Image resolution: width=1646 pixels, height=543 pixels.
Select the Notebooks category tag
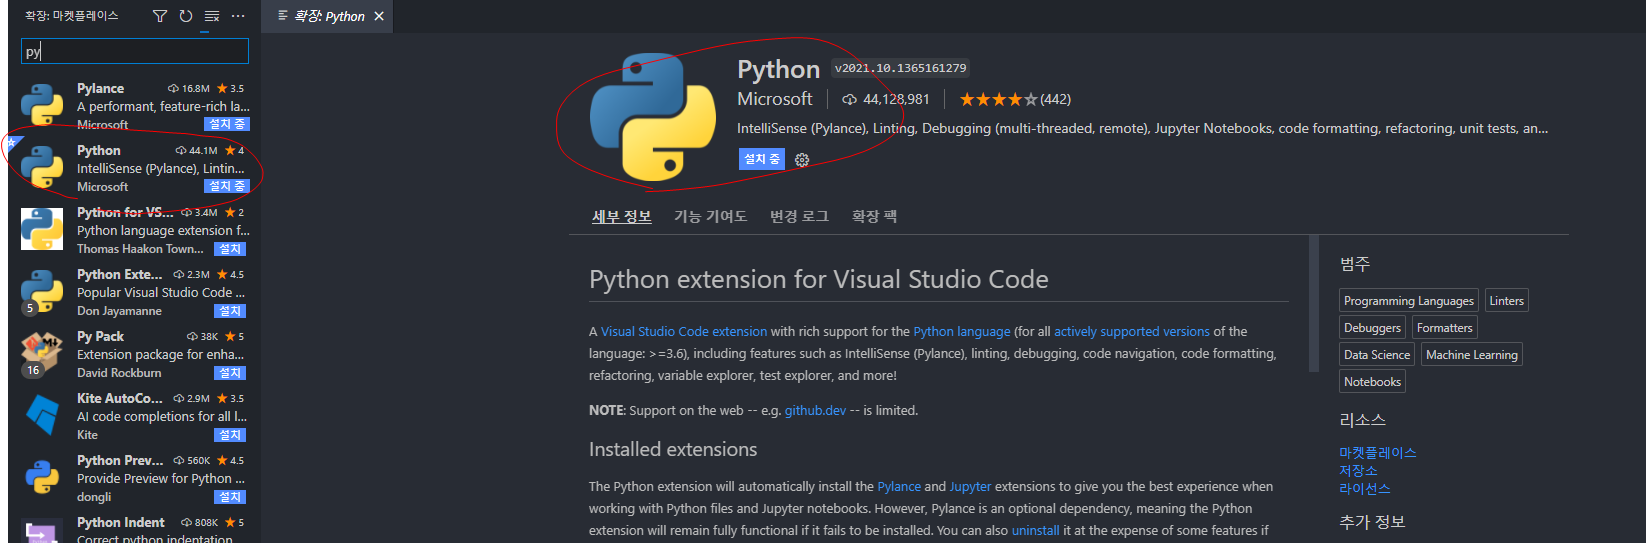pyautogui.click(x=1372, y=382)
